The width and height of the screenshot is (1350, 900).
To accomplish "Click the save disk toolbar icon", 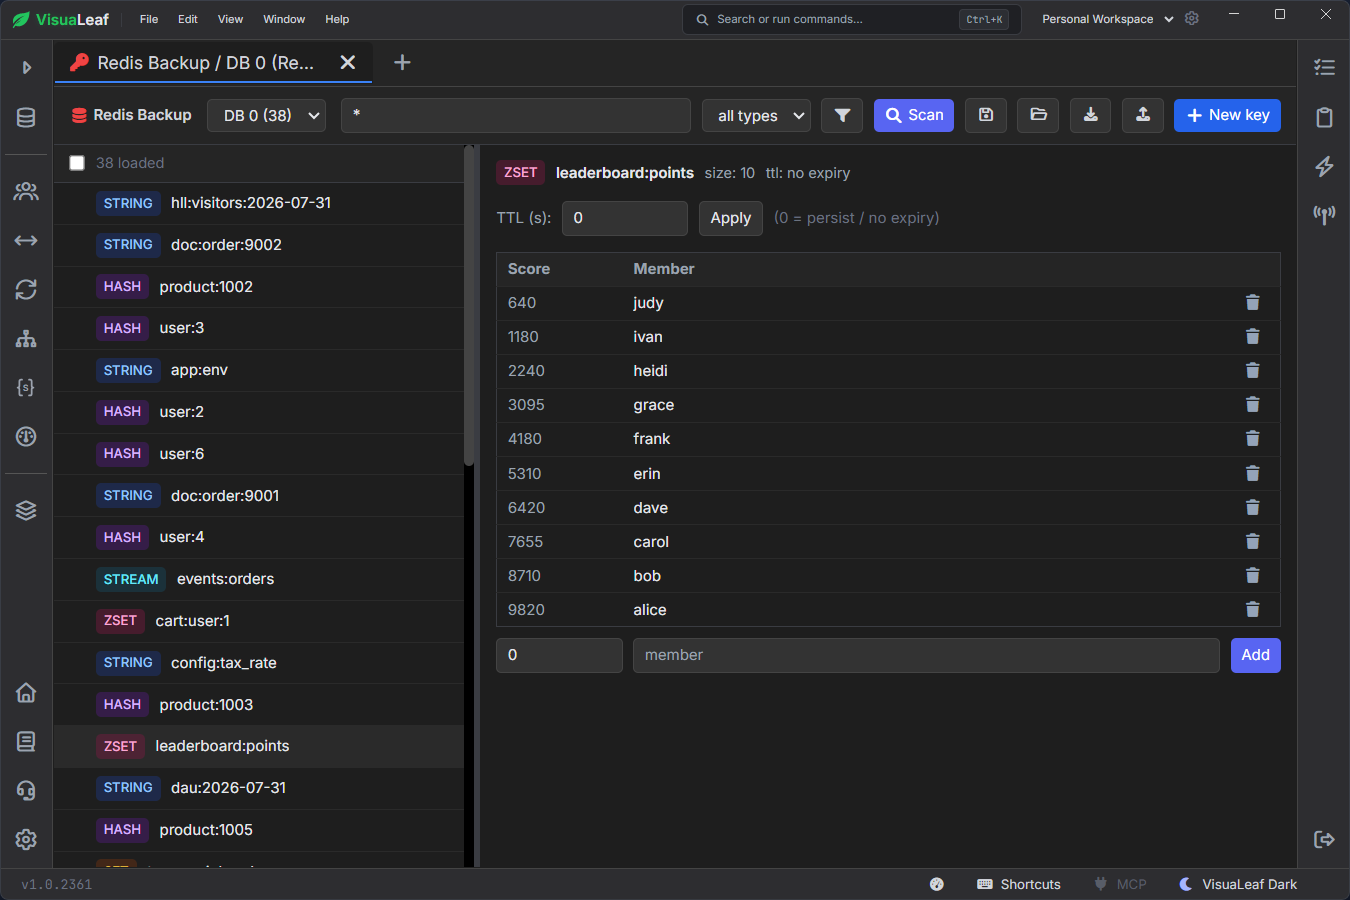I will (986, 116).
